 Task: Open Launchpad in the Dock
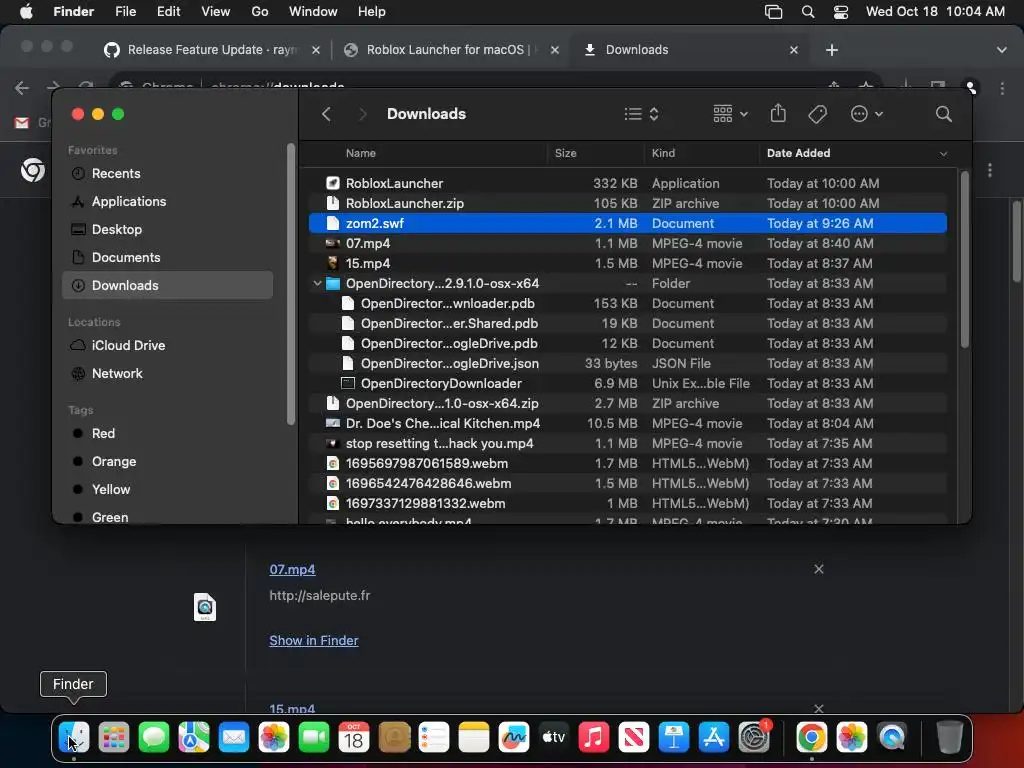point(114,737)
